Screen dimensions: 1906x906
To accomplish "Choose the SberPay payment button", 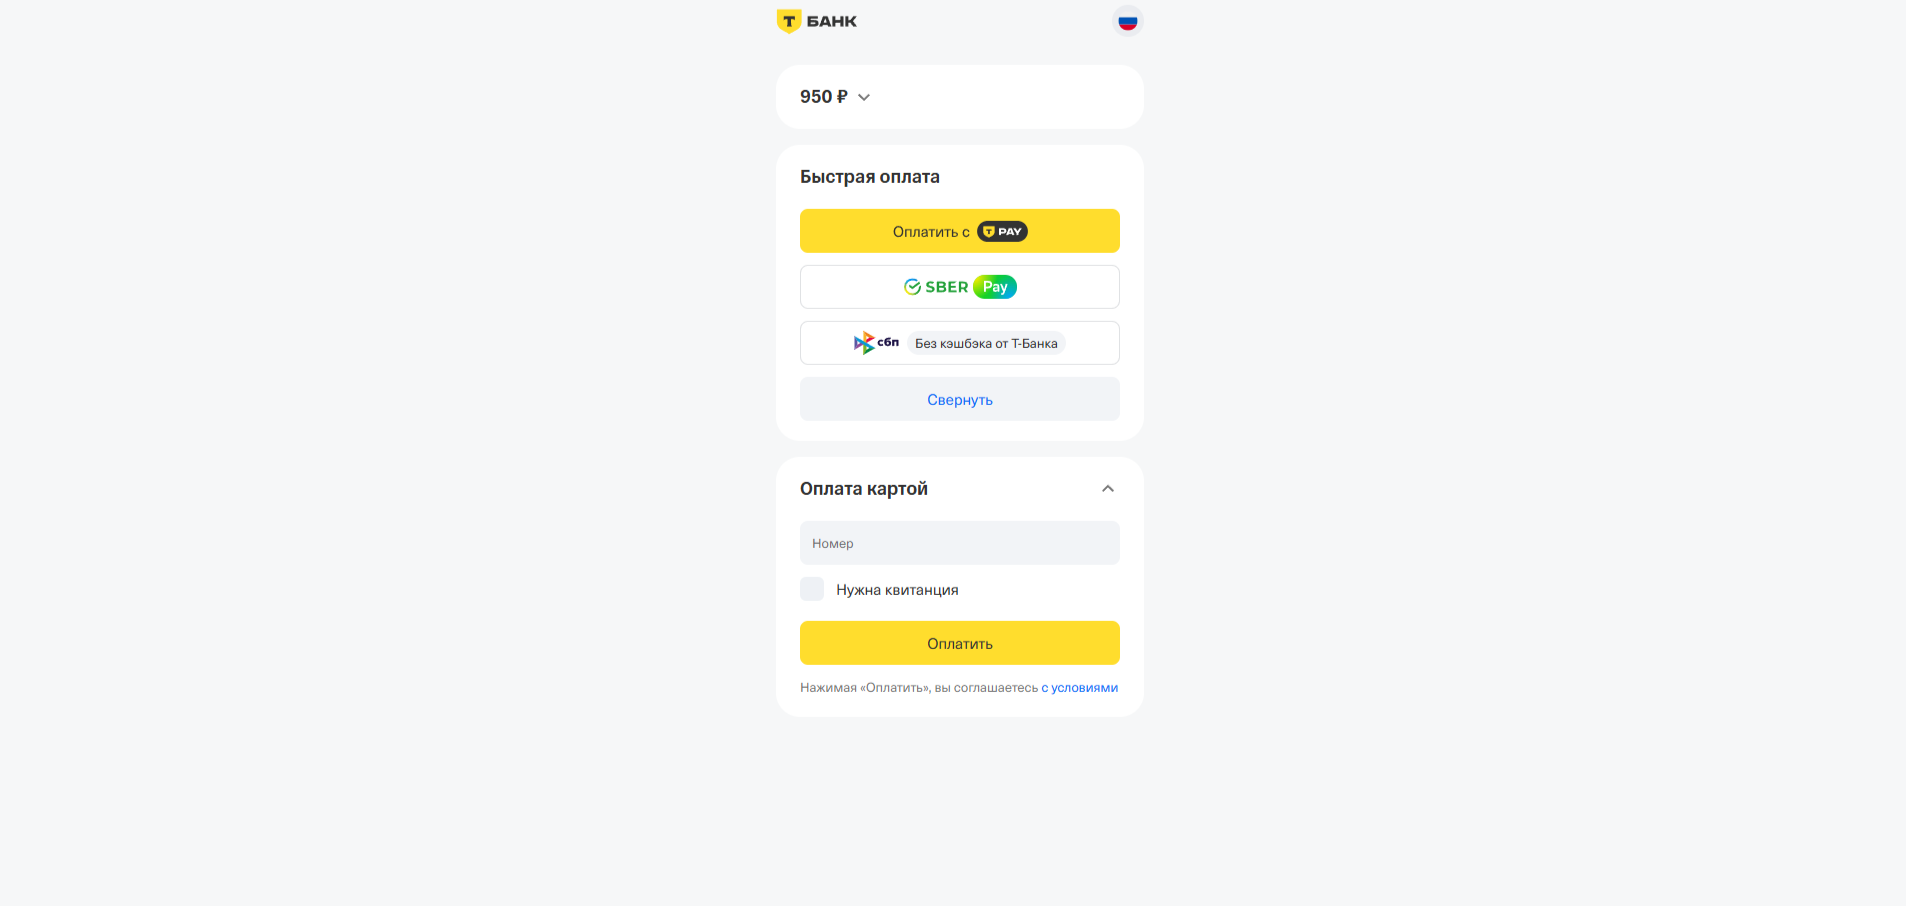I will click(x=960, y=287).
